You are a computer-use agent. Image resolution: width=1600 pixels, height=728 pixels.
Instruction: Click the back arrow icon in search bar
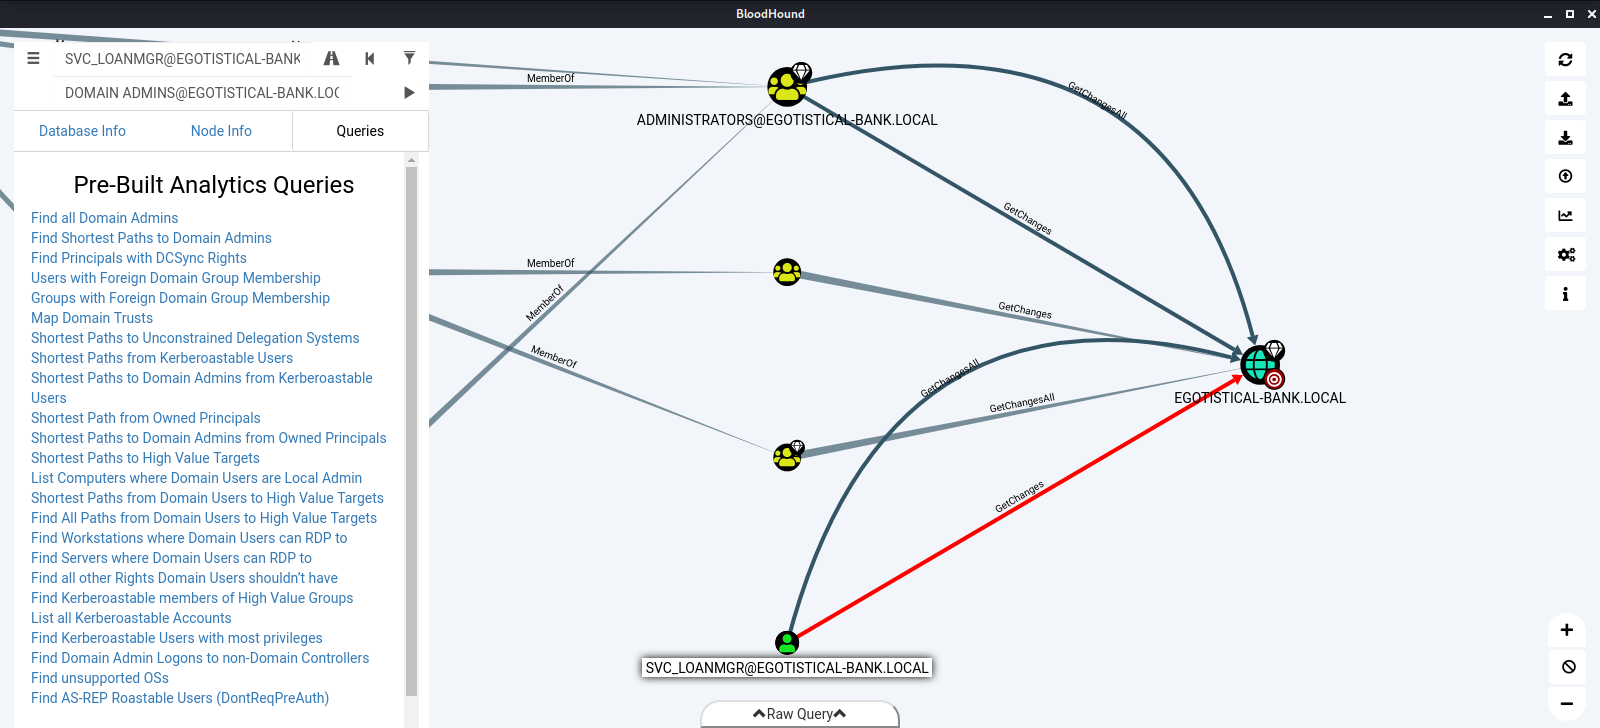click(370, 58)
